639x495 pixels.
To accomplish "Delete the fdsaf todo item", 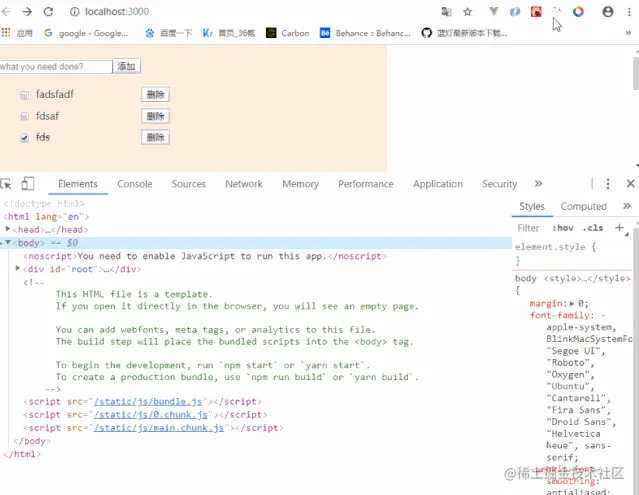I will [155, 116].
